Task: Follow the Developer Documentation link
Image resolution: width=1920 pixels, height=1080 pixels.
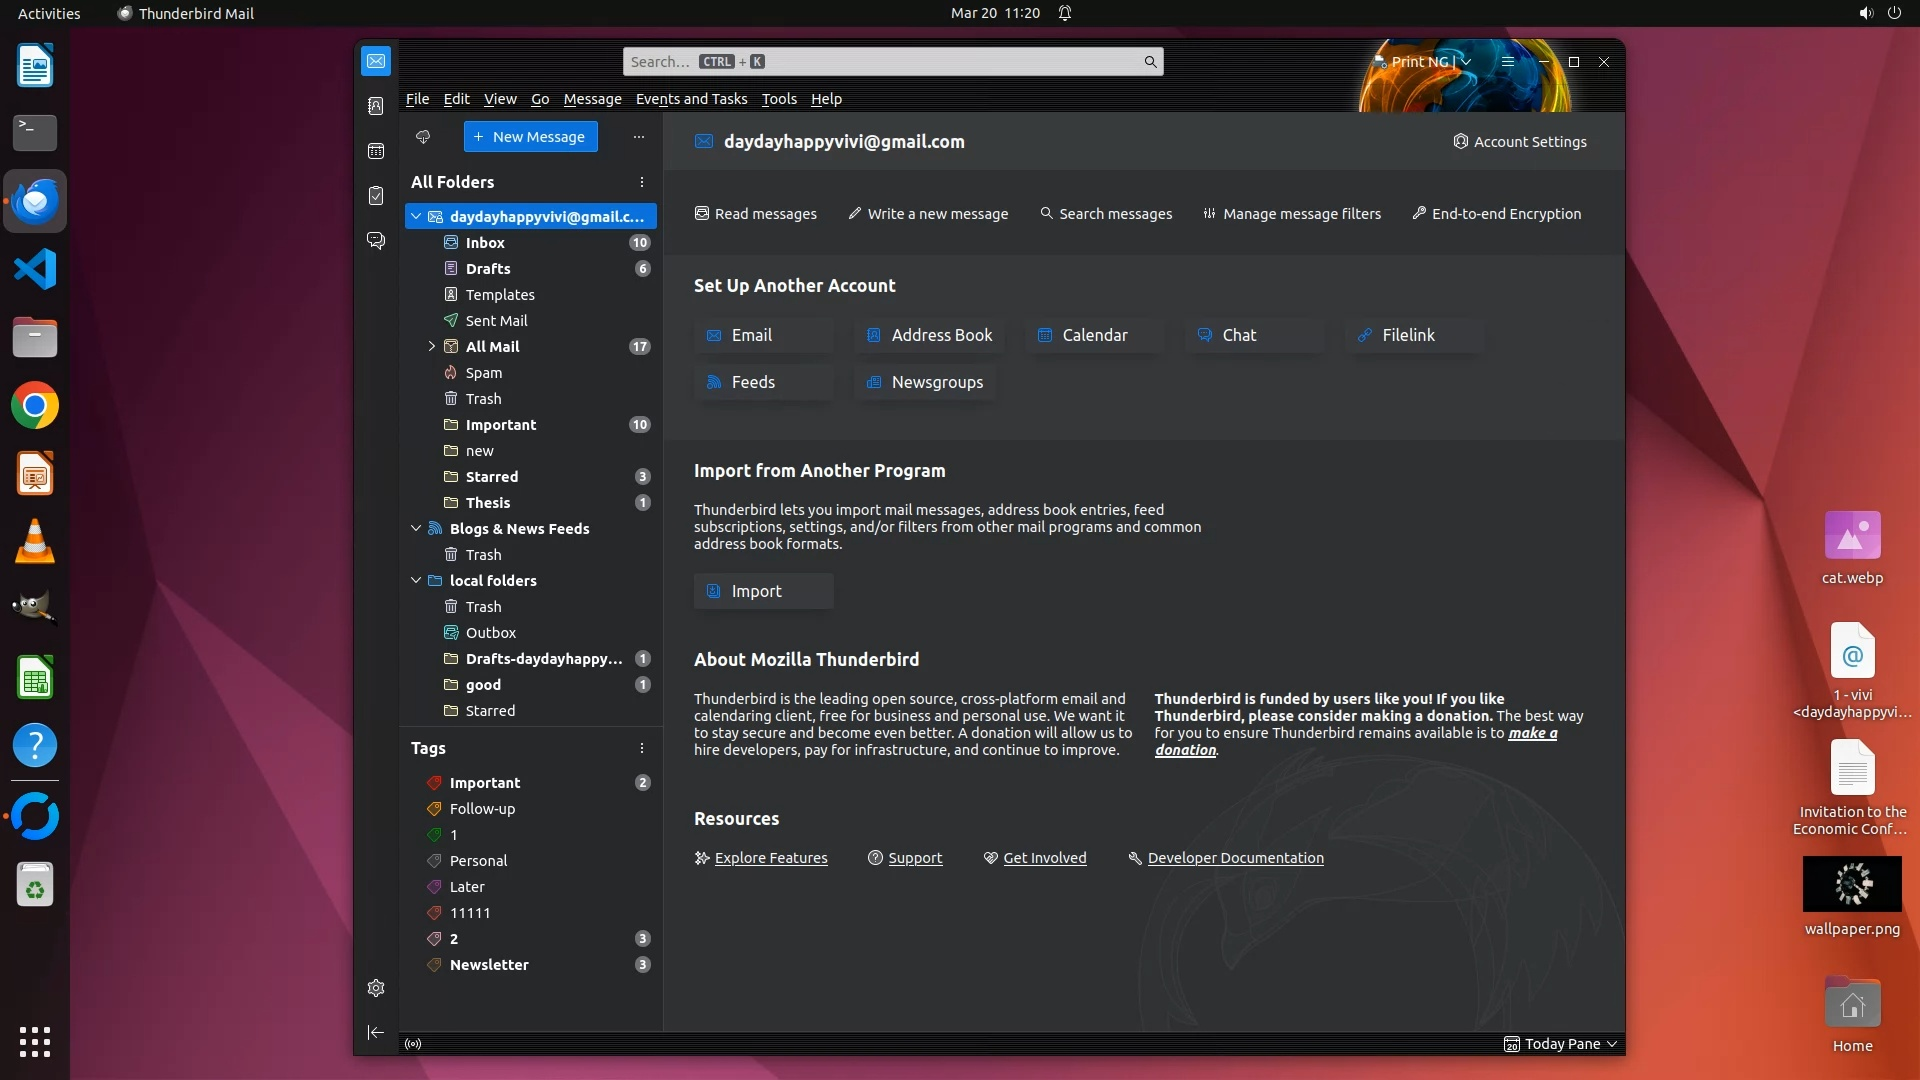Action: click(x=1235, y=858)
